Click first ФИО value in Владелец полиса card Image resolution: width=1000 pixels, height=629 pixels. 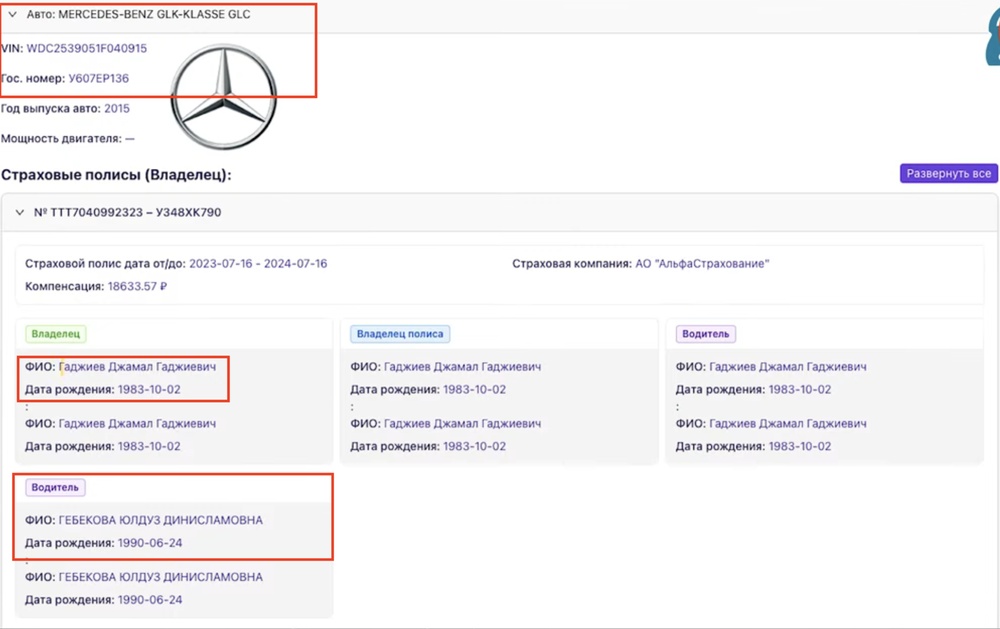462,367
